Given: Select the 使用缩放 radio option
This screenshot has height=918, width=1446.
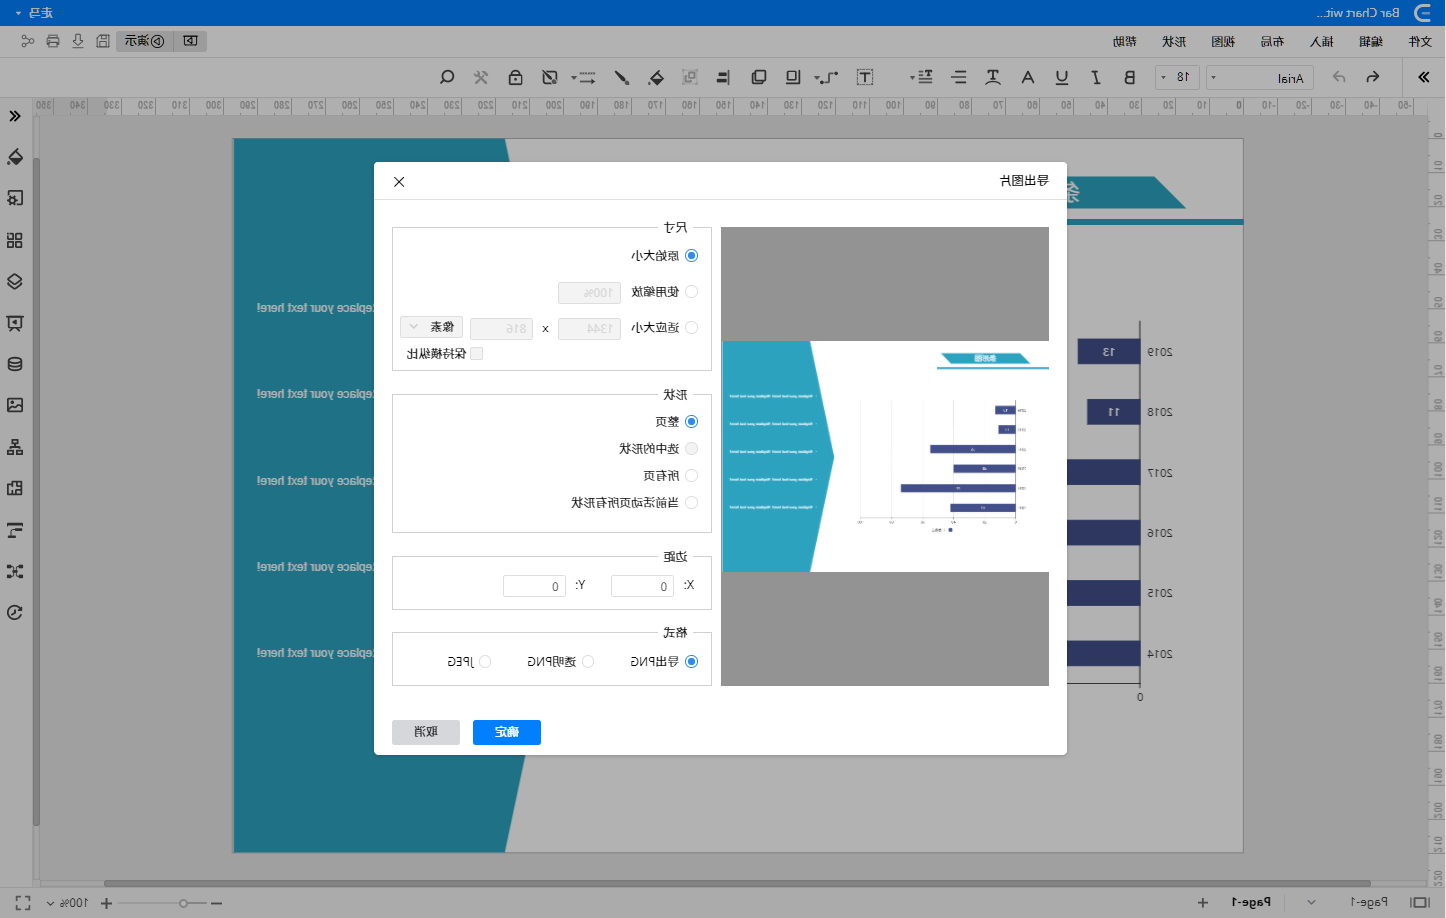Looking at the screenshot, I should [x=691, y=292].
